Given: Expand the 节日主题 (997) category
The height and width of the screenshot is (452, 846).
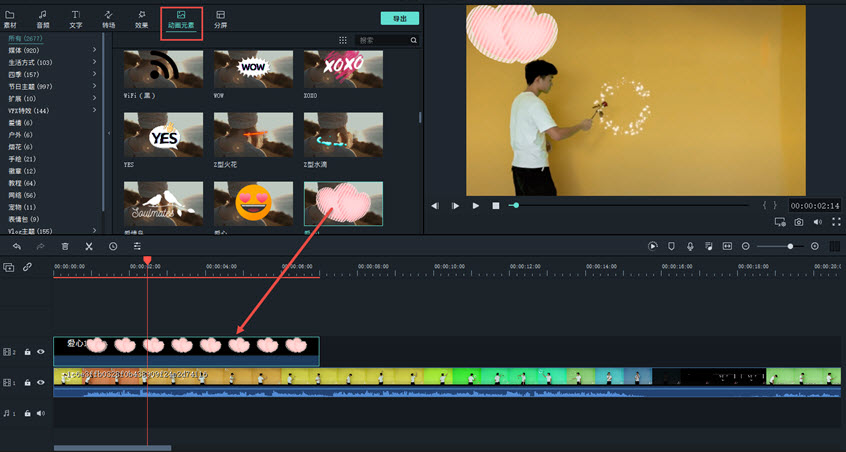Looking at the screenshot, I should (x=95, y=87).
